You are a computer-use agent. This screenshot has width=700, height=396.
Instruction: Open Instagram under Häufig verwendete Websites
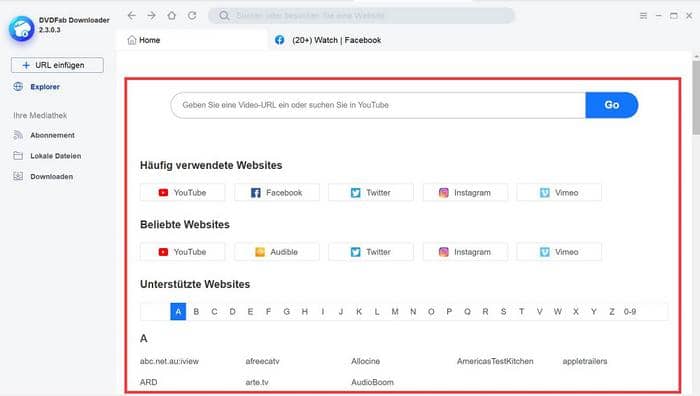pyautogui.click(x=465, y=192)
